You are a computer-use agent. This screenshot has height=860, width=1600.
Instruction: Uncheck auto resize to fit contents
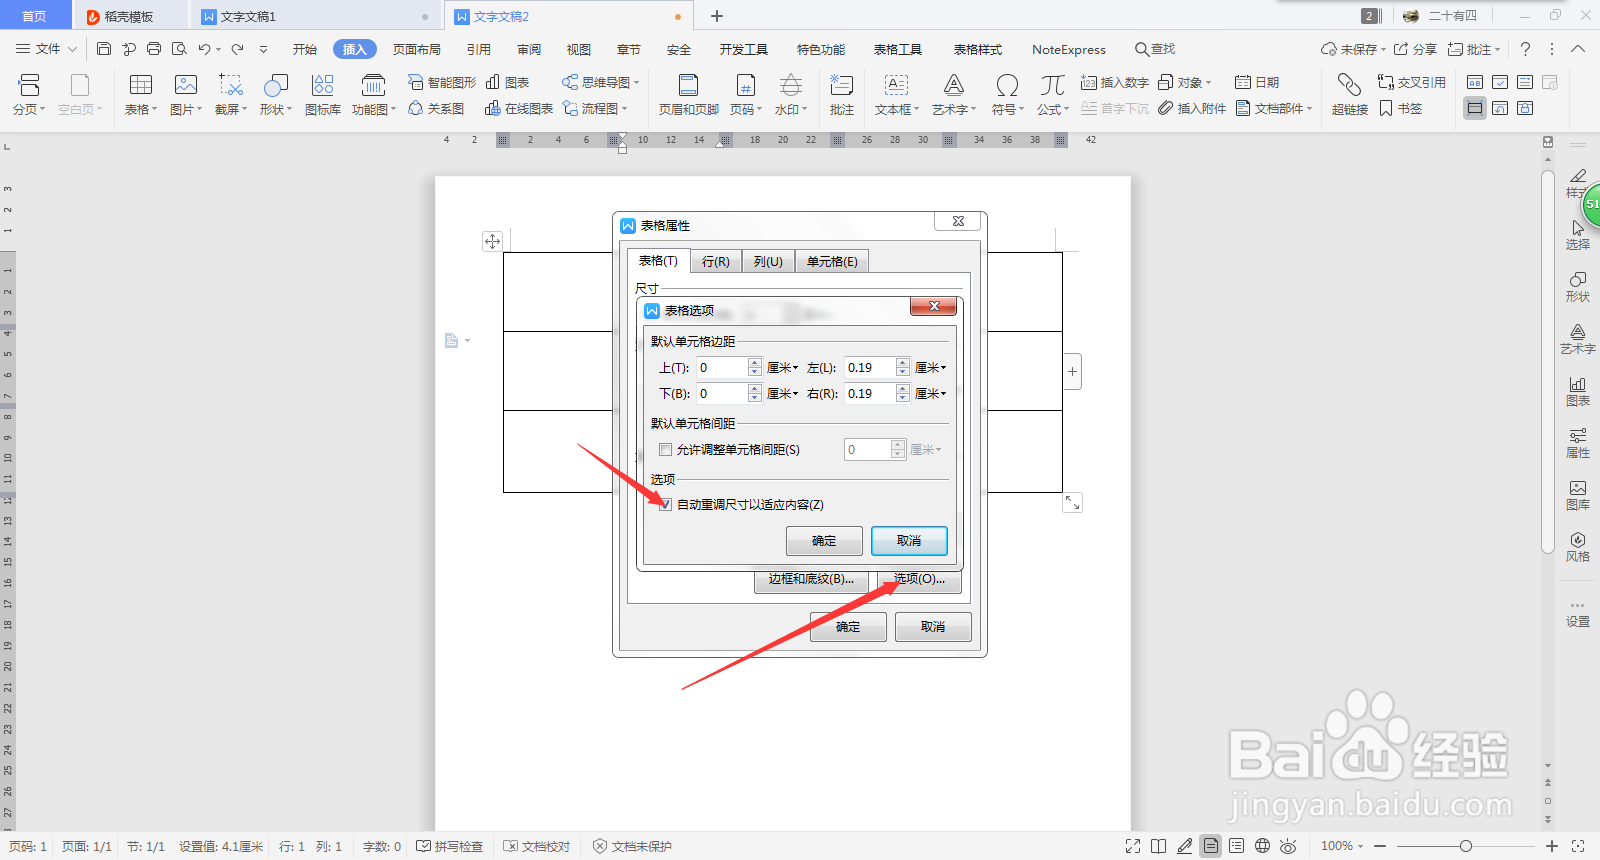tap(665, 505)
